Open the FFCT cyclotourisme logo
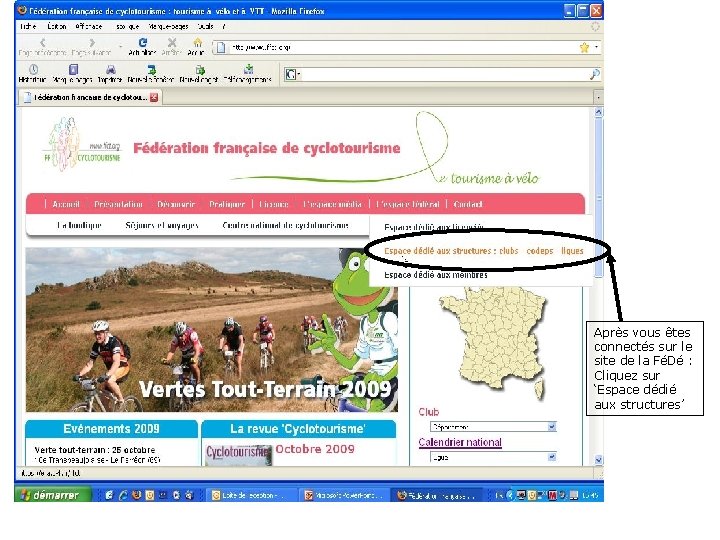 [x=82, y=144]
